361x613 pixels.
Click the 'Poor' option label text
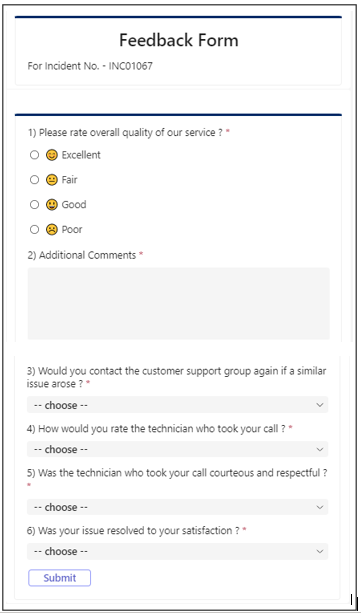tap(72, 229)
